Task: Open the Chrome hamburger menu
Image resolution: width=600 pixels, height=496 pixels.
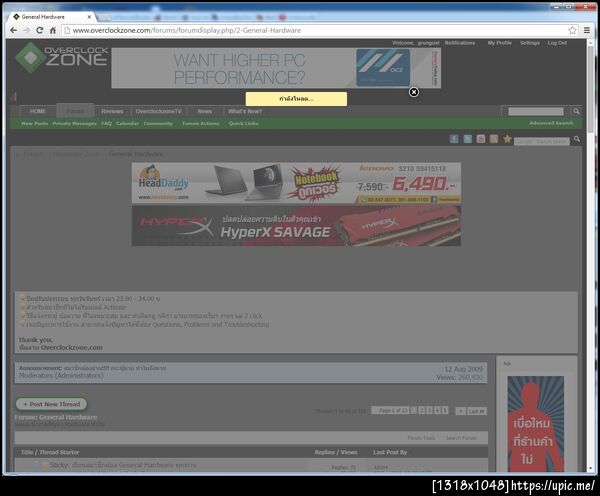Action: click(x=587, y=30)
